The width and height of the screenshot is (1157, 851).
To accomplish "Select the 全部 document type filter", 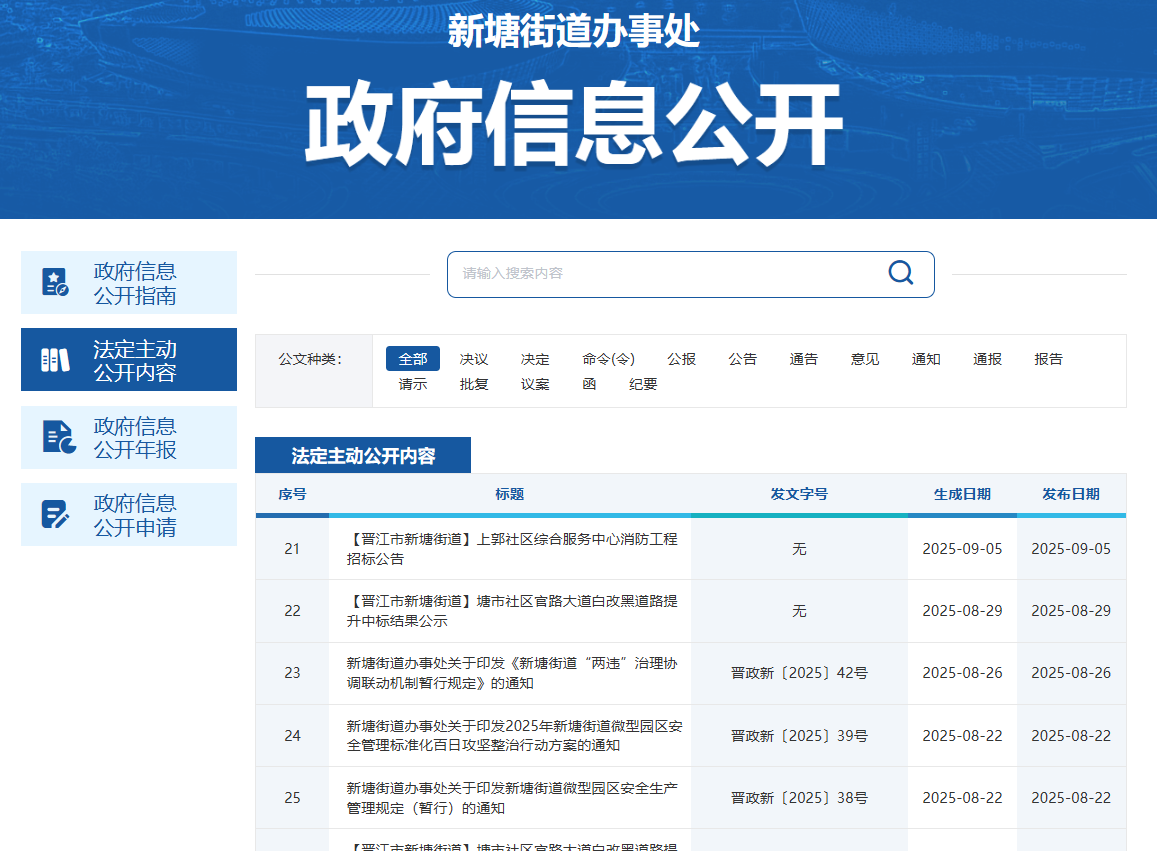I will [x=412, y=359].
